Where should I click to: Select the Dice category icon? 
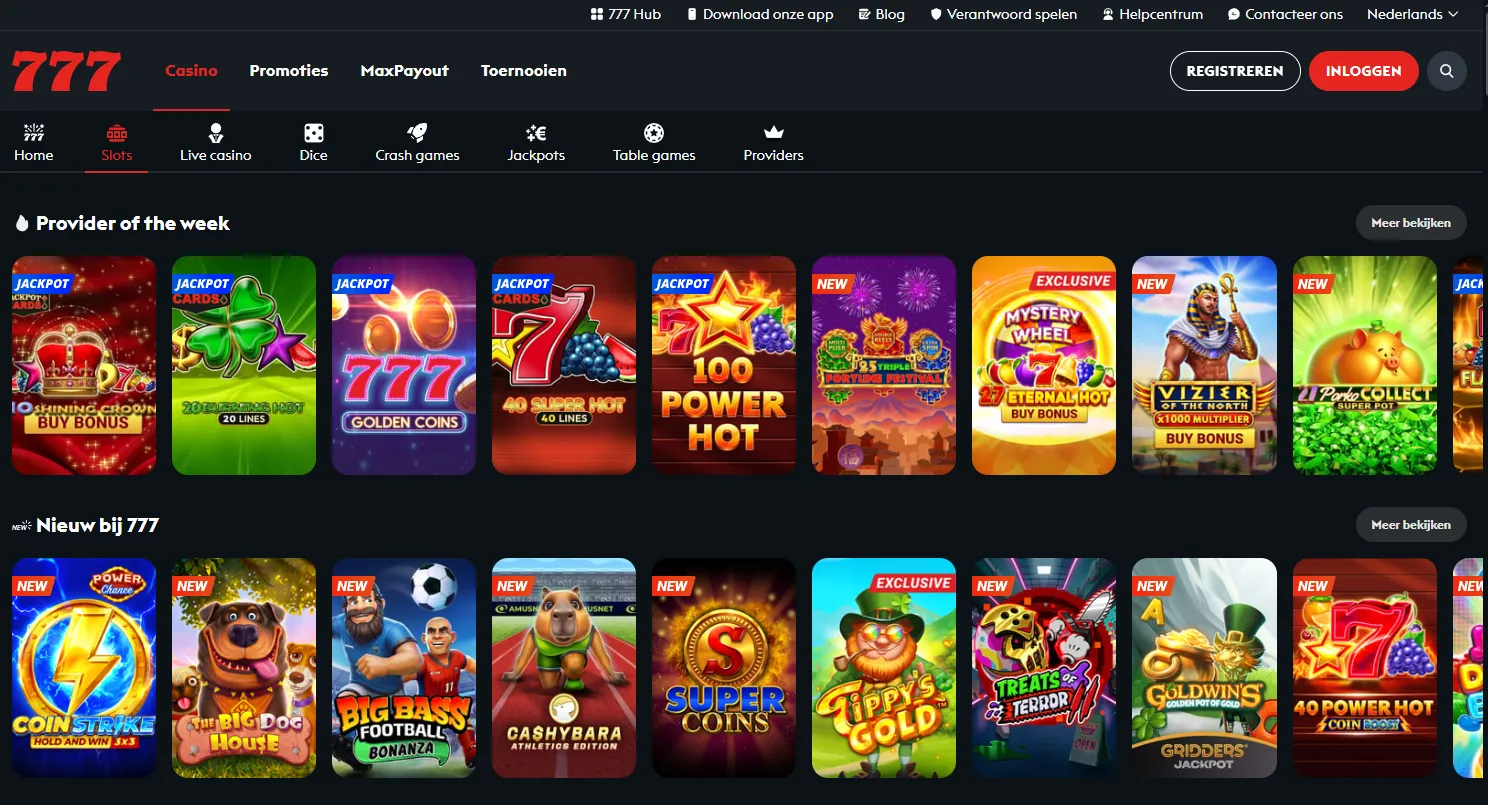coord(313,133)
